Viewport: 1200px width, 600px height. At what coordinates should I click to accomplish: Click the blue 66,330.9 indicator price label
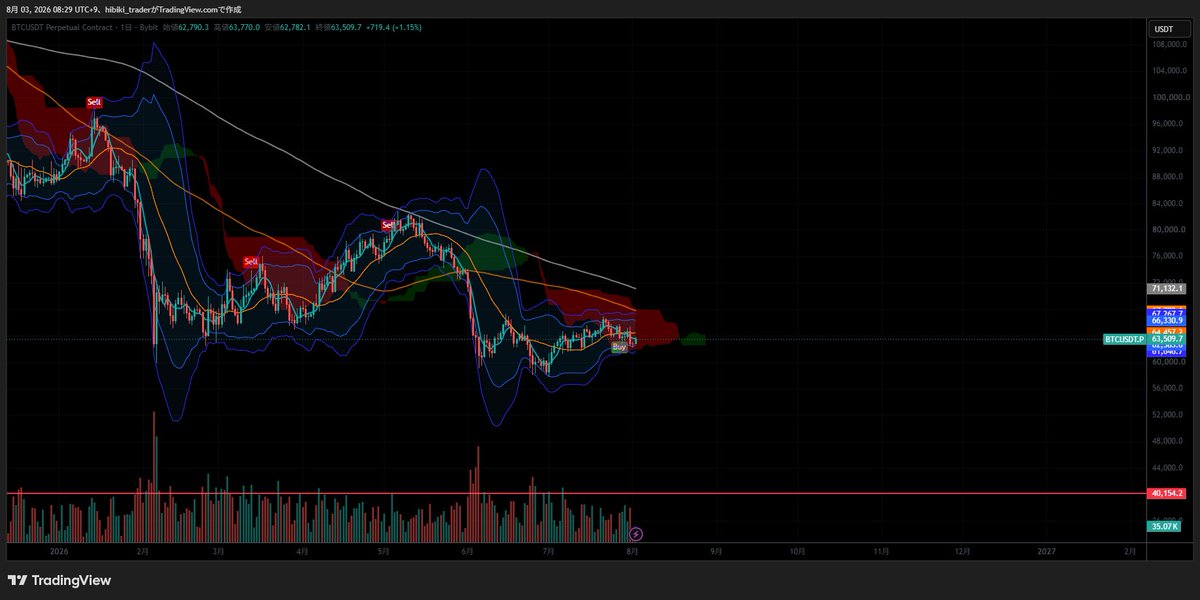click(x=1167, y=320)
